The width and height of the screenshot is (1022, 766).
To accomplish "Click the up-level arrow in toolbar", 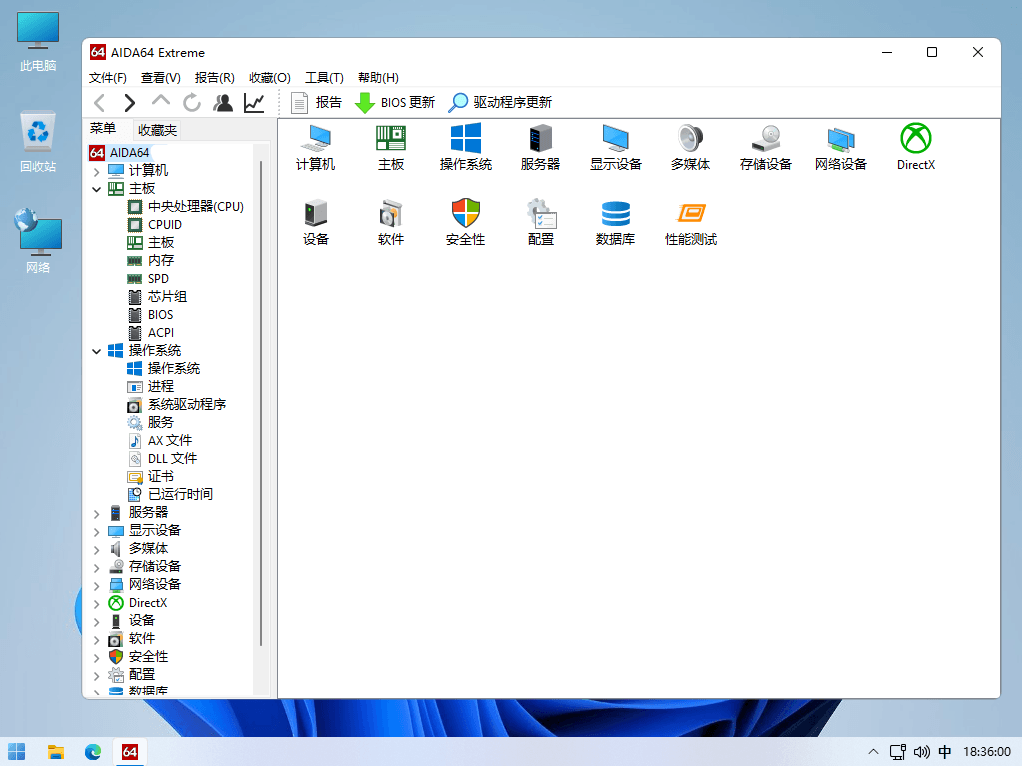I will click(160, 102).
